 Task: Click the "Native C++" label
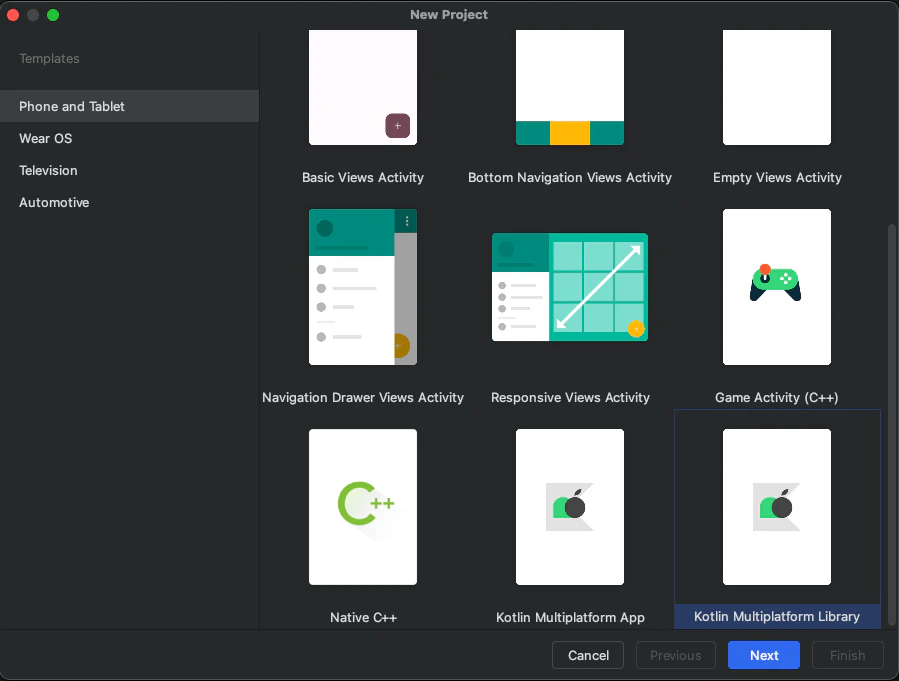[363, 617]
